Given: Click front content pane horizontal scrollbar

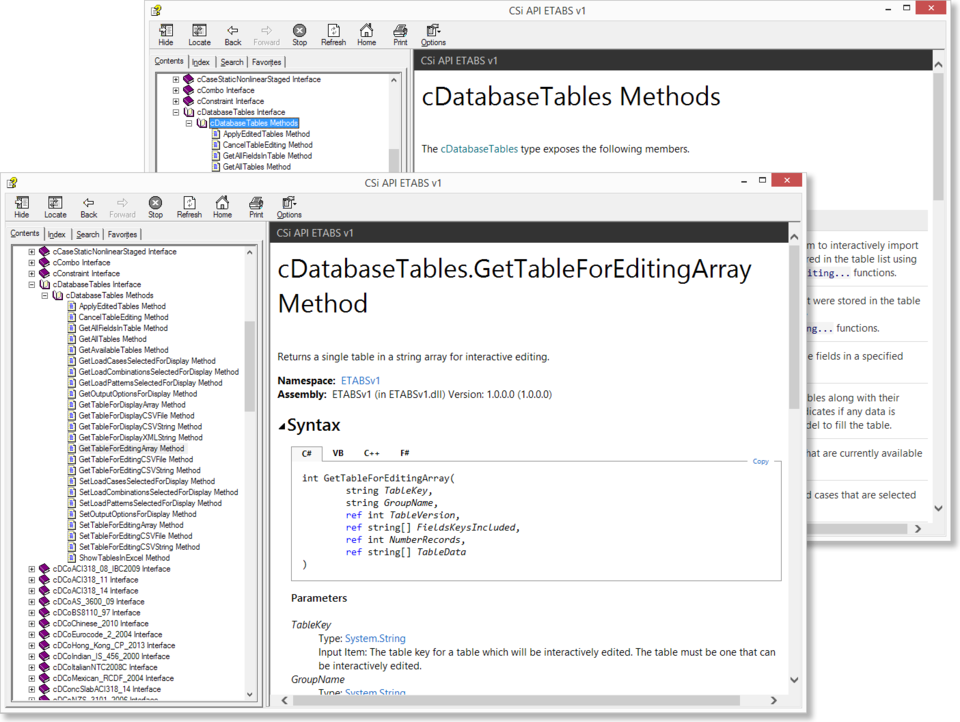Looking at the screenshot, I should click(516, 700).
